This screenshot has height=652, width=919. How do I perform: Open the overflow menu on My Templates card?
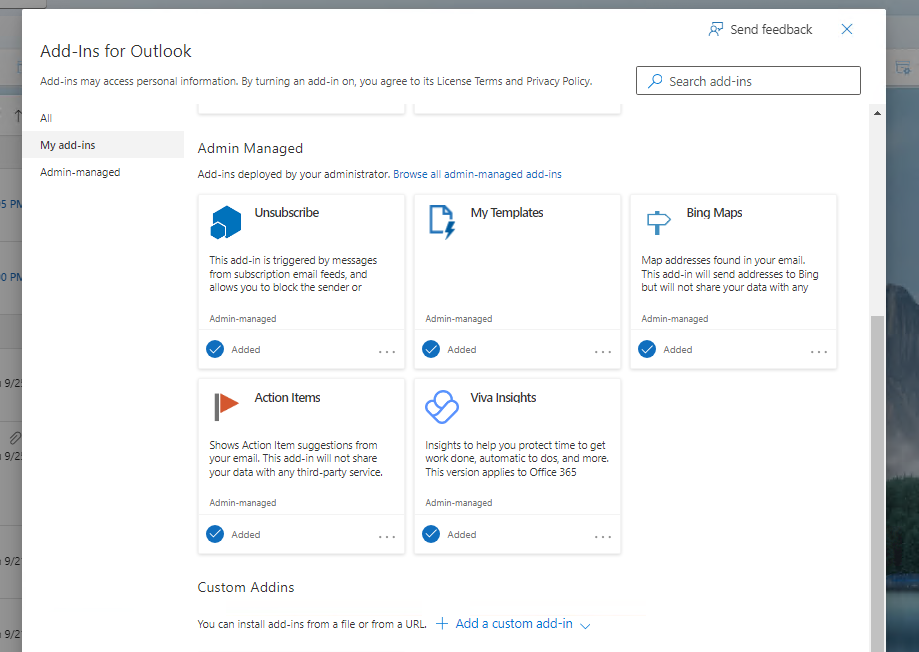(603, 351)
